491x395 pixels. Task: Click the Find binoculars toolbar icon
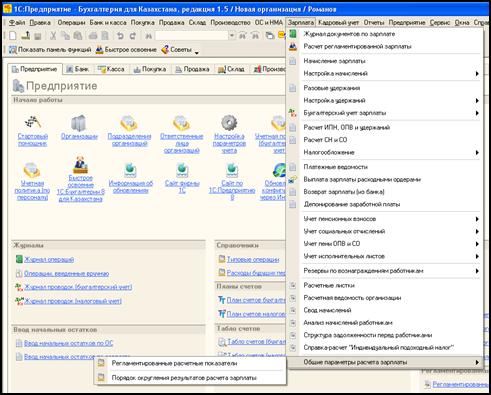point(148,36)
